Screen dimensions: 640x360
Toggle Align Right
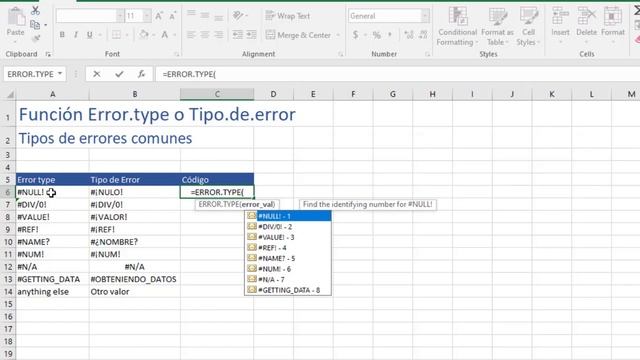pyautogui.click(x=219, y=35)
